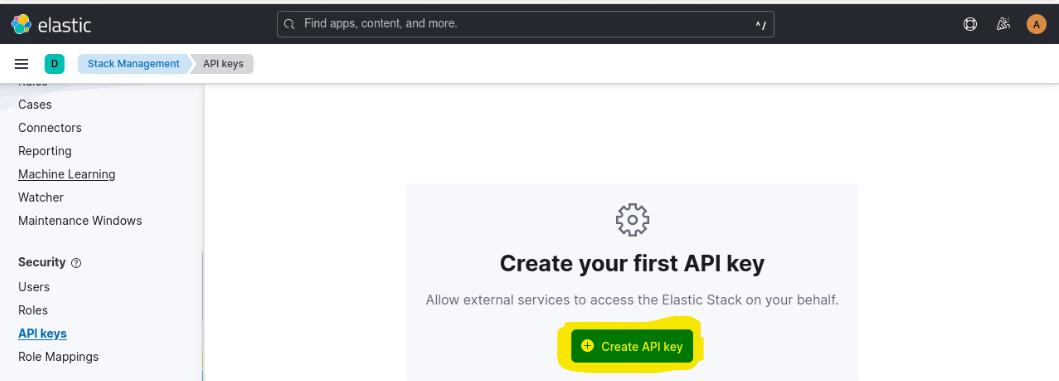Open Roles under Security
The image size is (1059, 381).
(33, 310)
